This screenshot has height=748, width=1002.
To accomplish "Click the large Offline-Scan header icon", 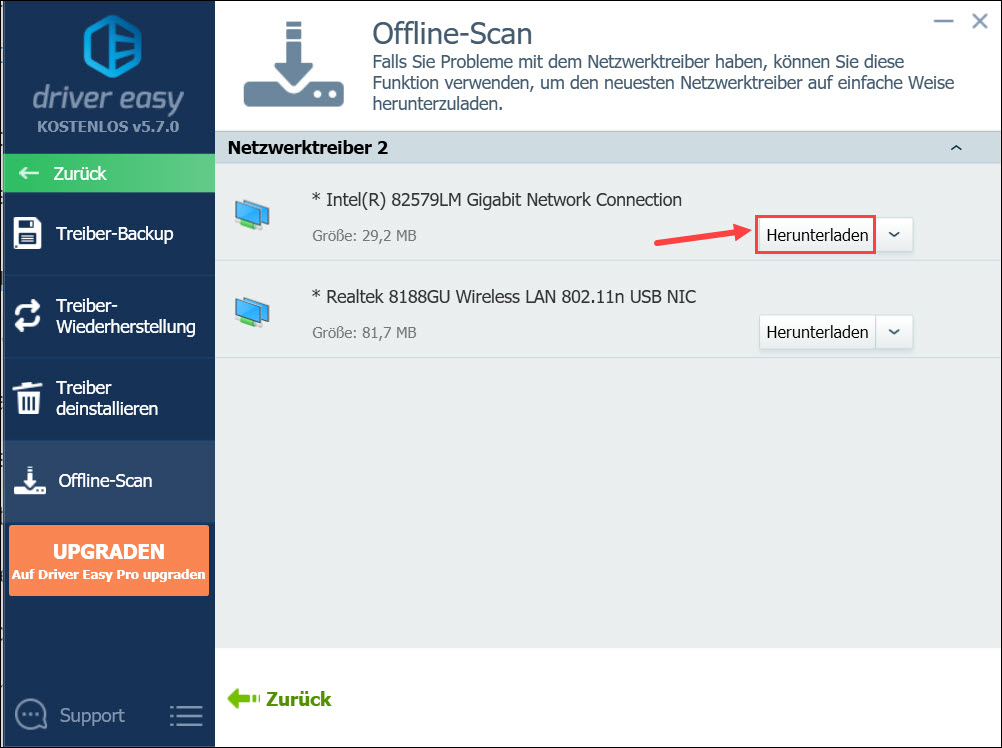I will click(294, 64).
